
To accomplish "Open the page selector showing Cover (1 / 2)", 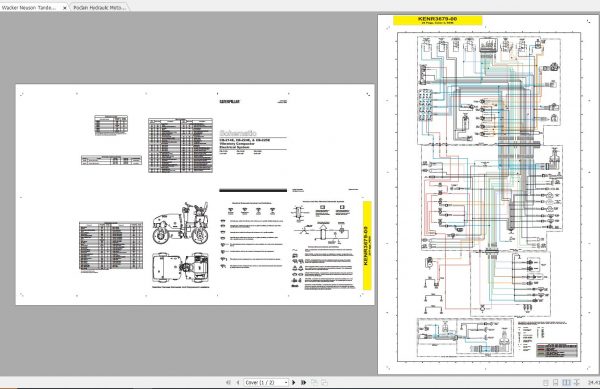I will pyautogui.click(x=266, y=382).
